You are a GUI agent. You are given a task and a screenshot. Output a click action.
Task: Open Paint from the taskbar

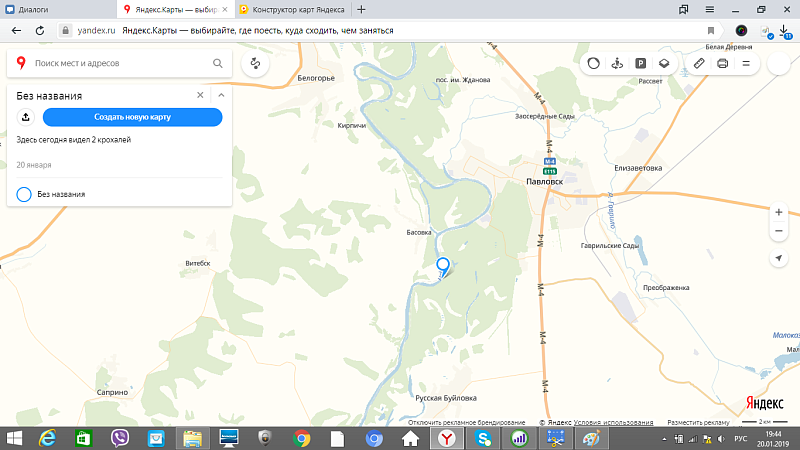[591, 438]
